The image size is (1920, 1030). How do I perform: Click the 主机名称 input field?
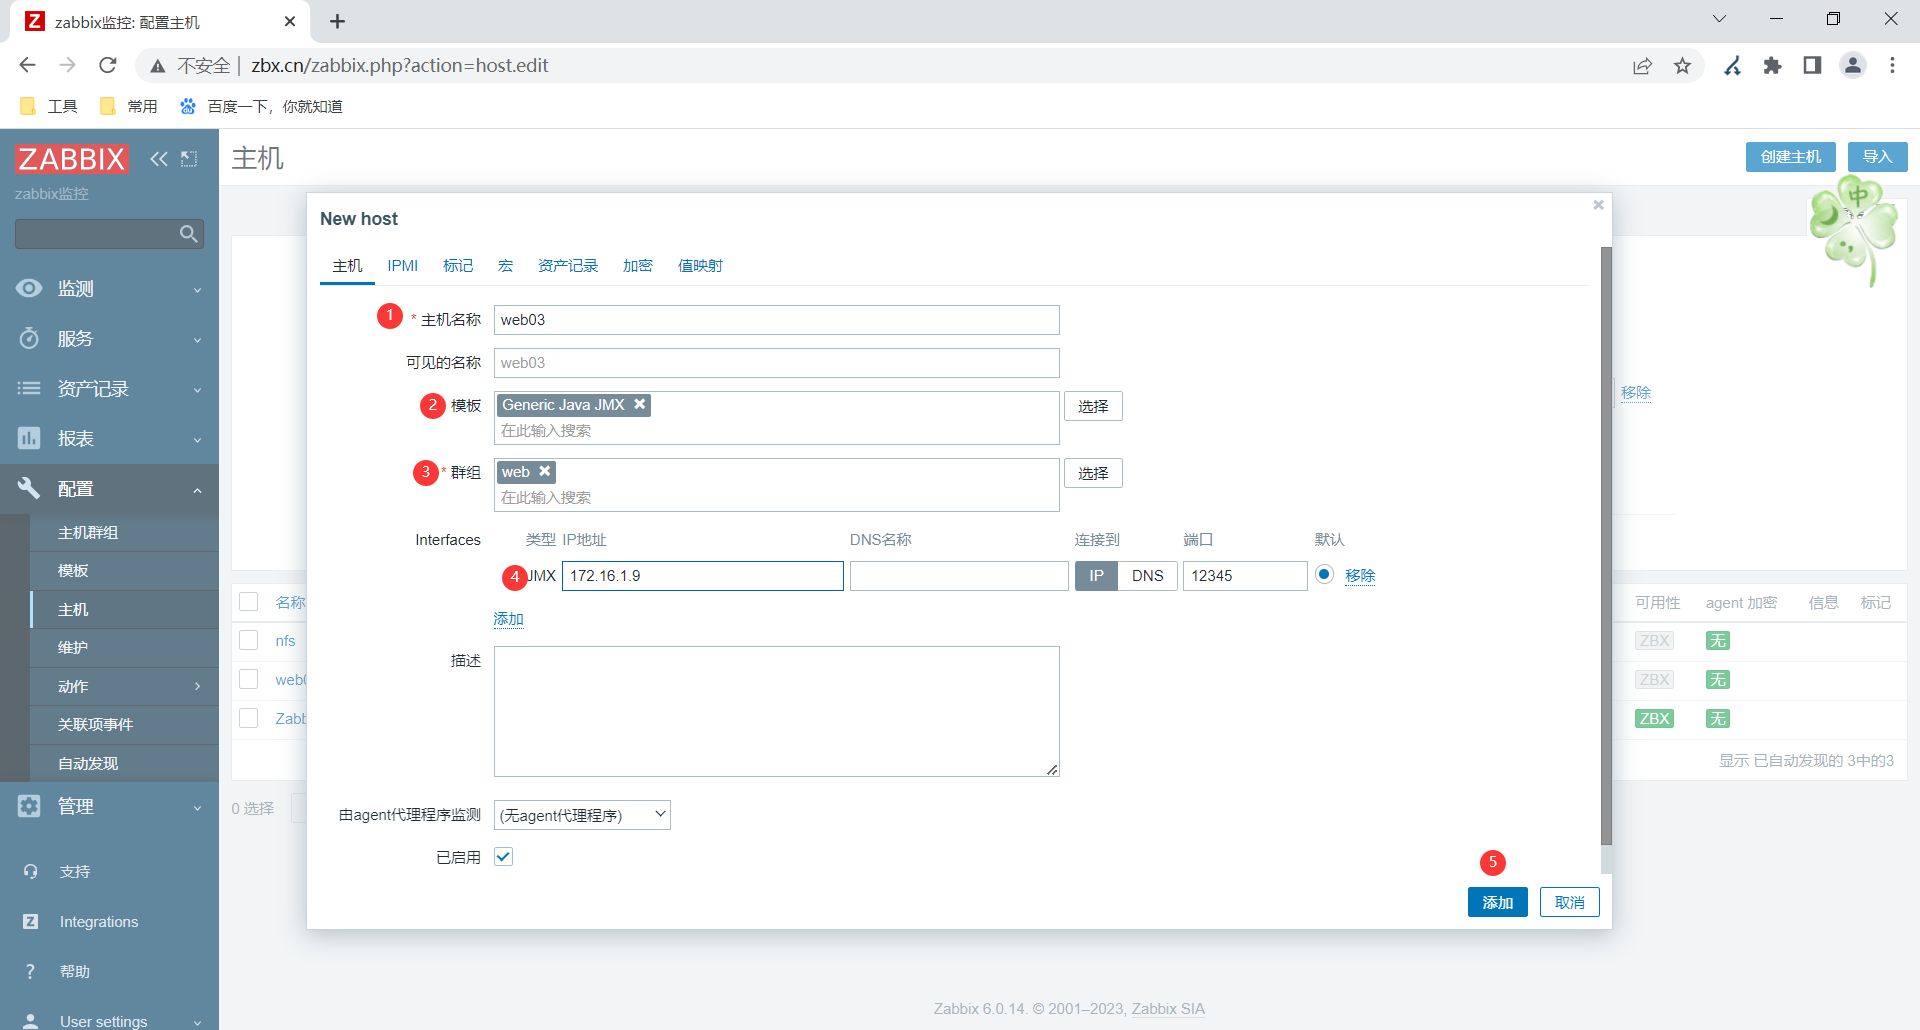[x=776, y=320]
